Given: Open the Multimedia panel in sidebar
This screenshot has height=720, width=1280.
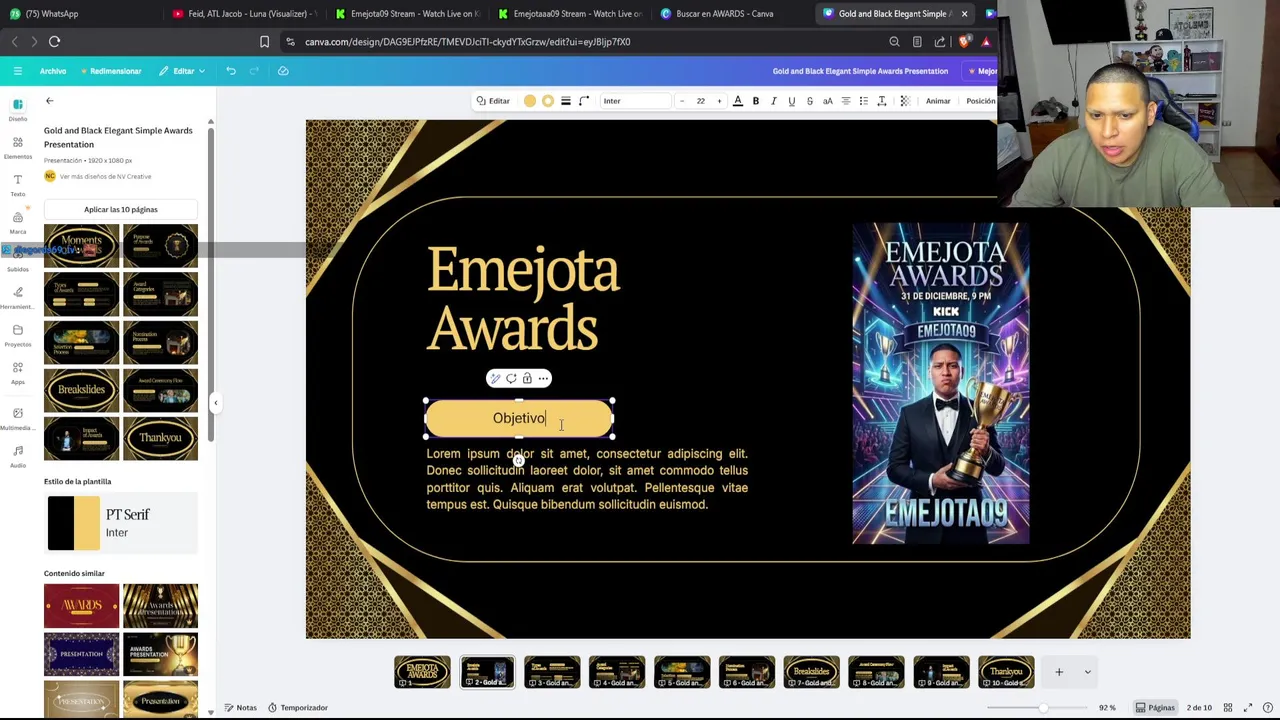Looking at the screenshot, I should coord(18,418).
